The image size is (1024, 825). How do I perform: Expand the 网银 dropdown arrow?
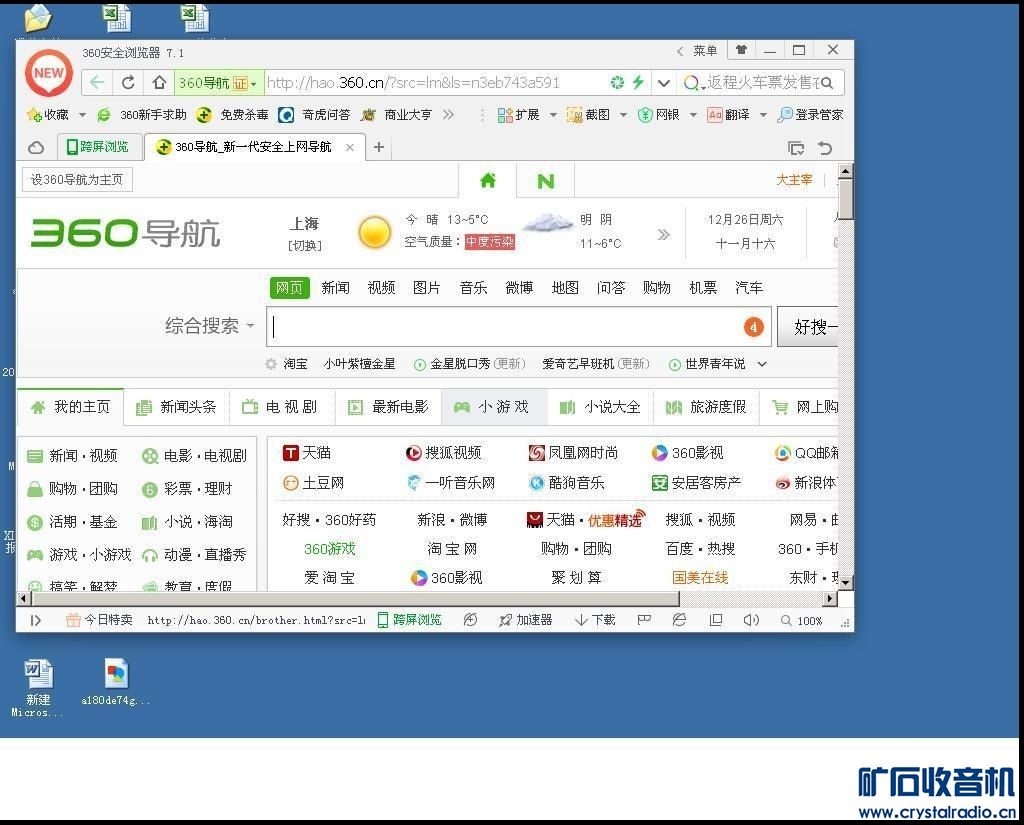(x=693, y=115)
